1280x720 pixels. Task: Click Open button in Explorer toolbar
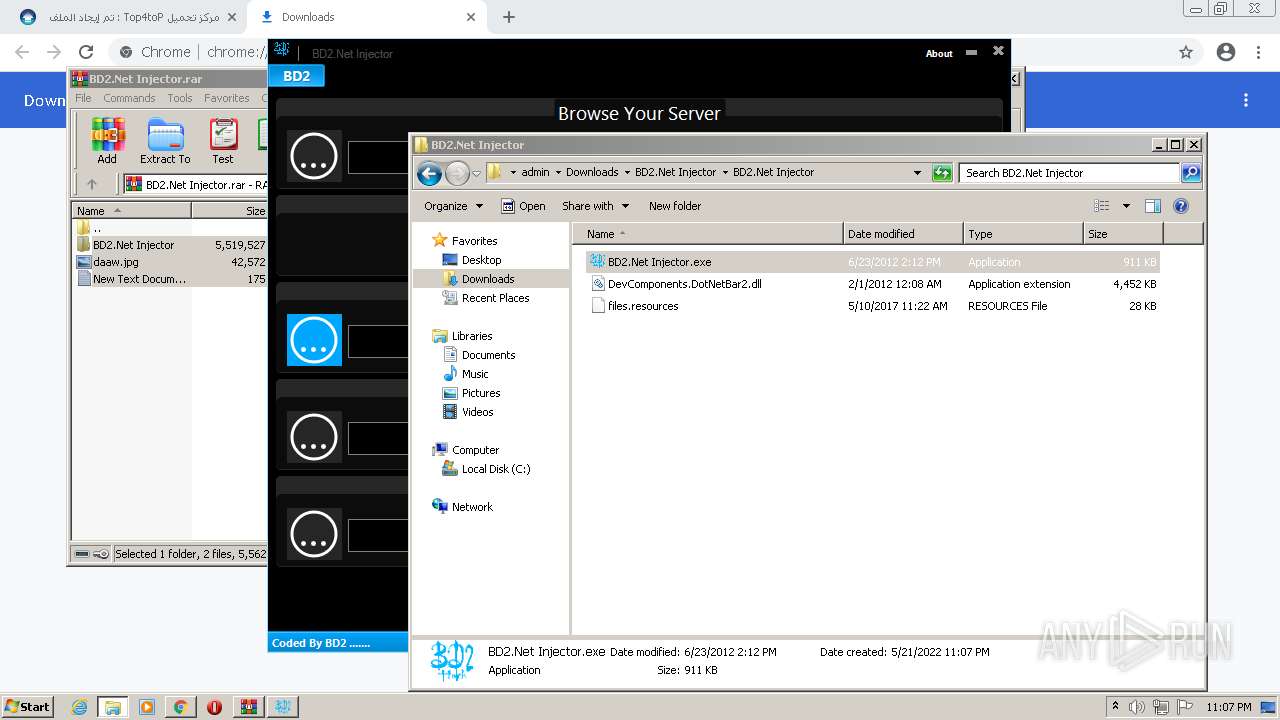point(523,206)
